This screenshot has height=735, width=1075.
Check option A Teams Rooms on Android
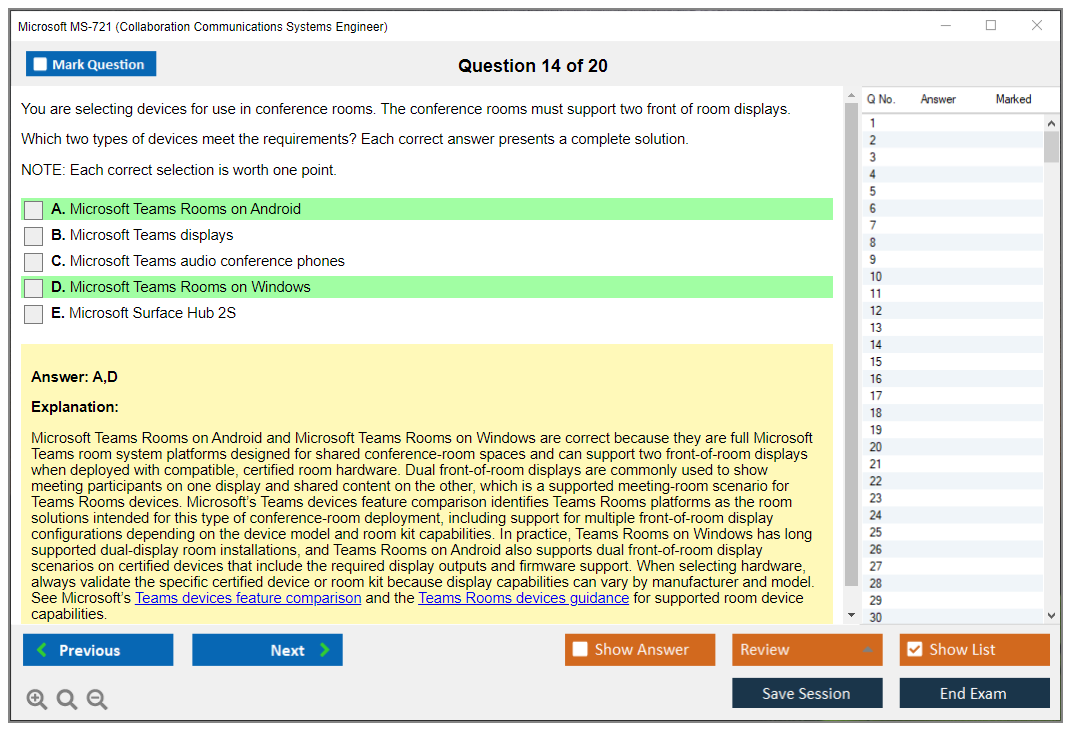point(34,210)
